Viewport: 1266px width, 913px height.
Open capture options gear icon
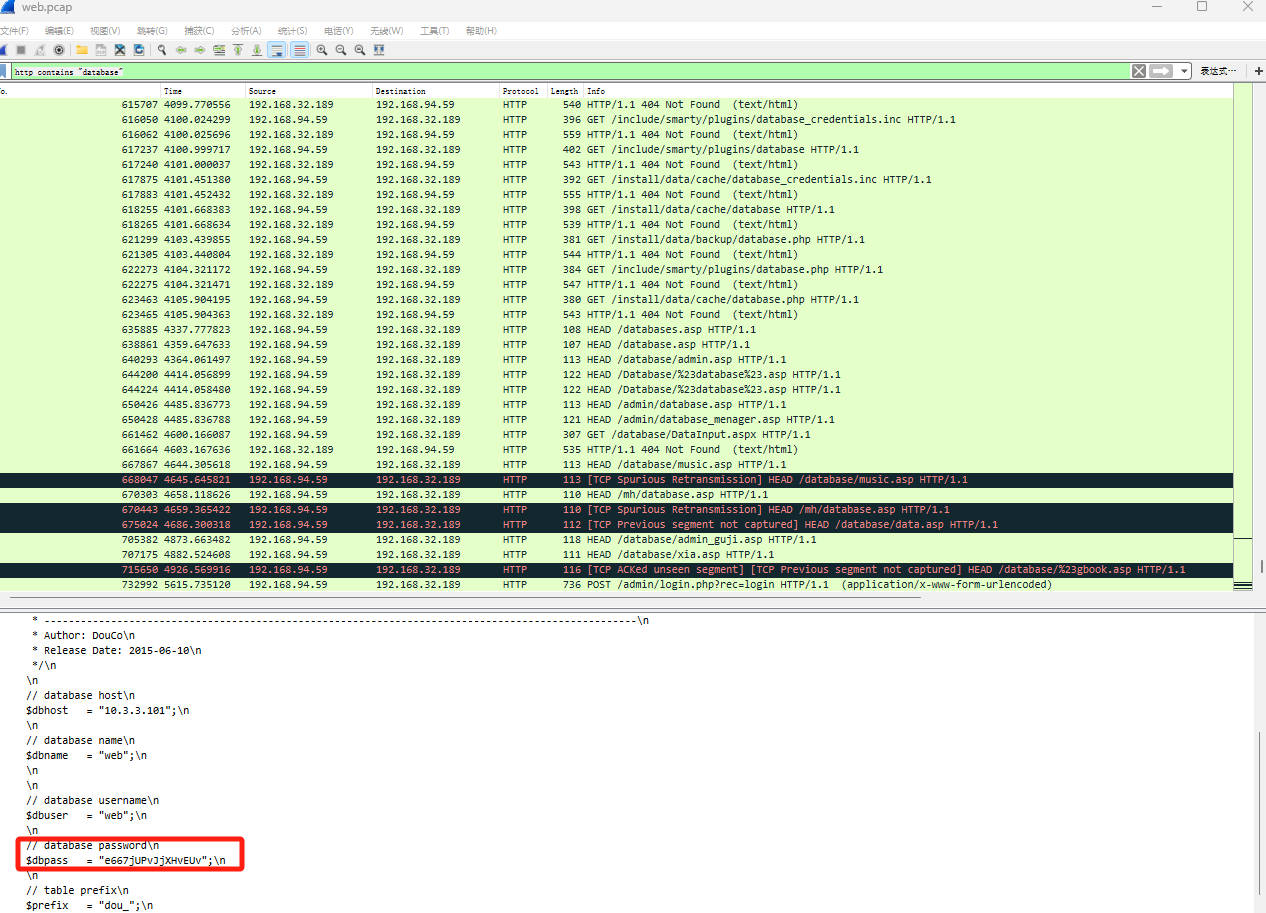pos(59,50)
